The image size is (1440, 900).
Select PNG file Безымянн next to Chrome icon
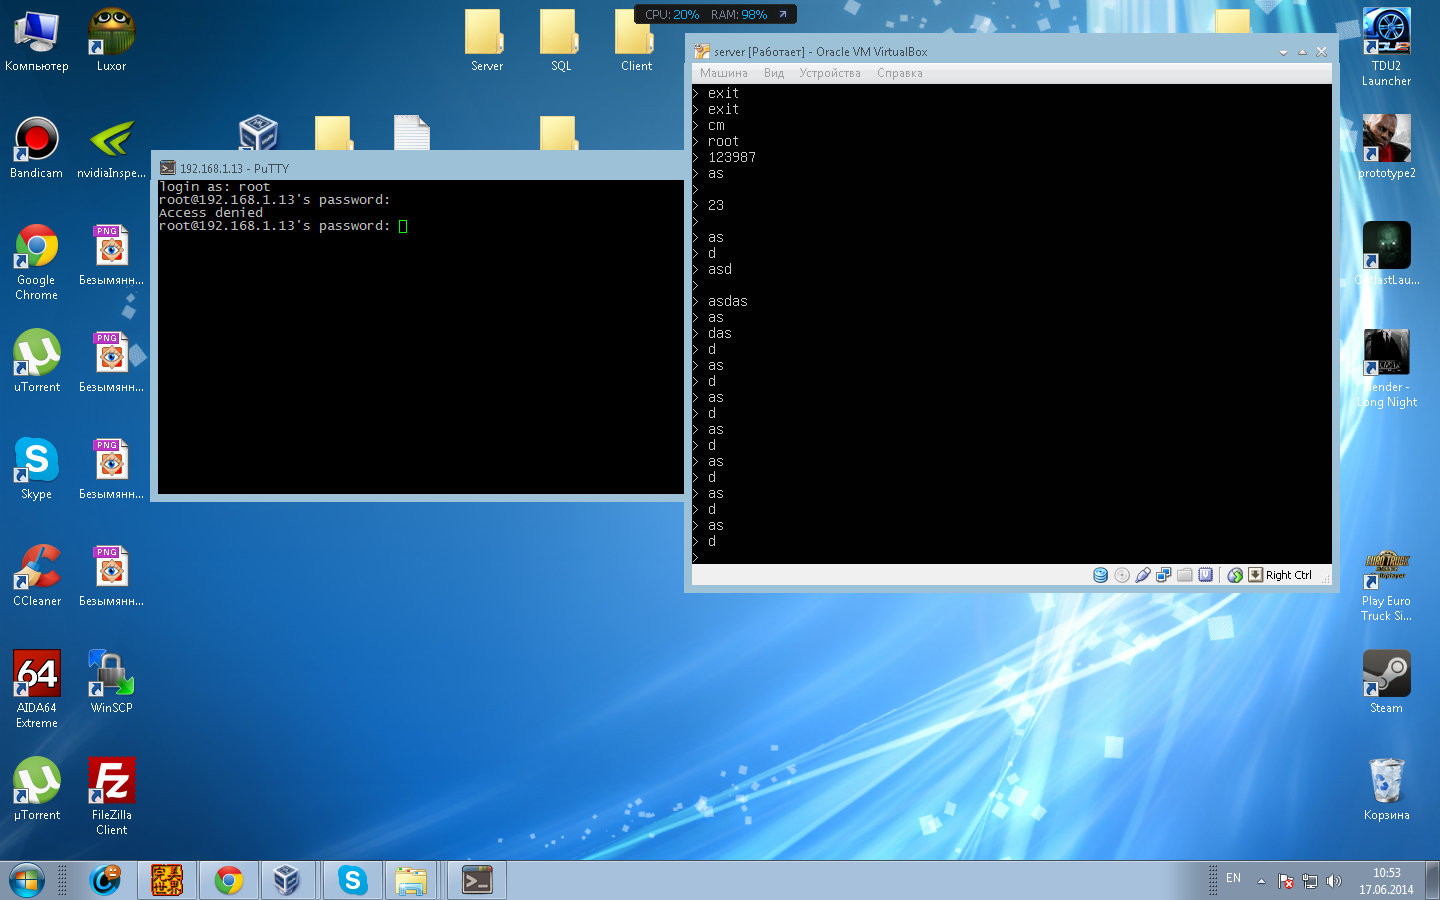point(112,255)
